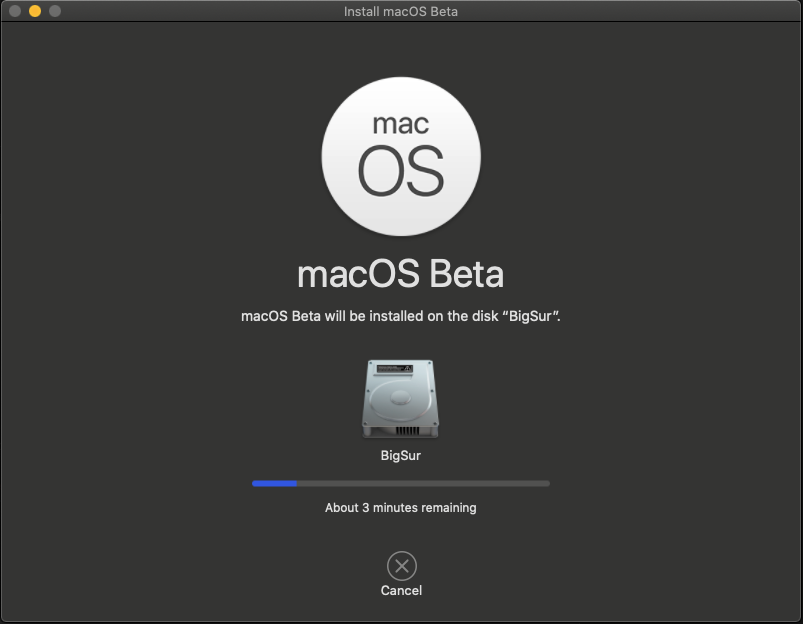
Task: Click the disabled gray close button
Action: pyautogui.click(x=15, y=11)
